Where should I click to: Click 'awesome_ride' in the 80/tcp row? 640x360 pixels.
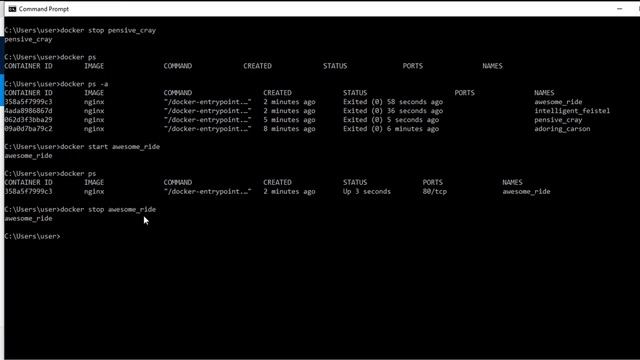coord(526,191)
